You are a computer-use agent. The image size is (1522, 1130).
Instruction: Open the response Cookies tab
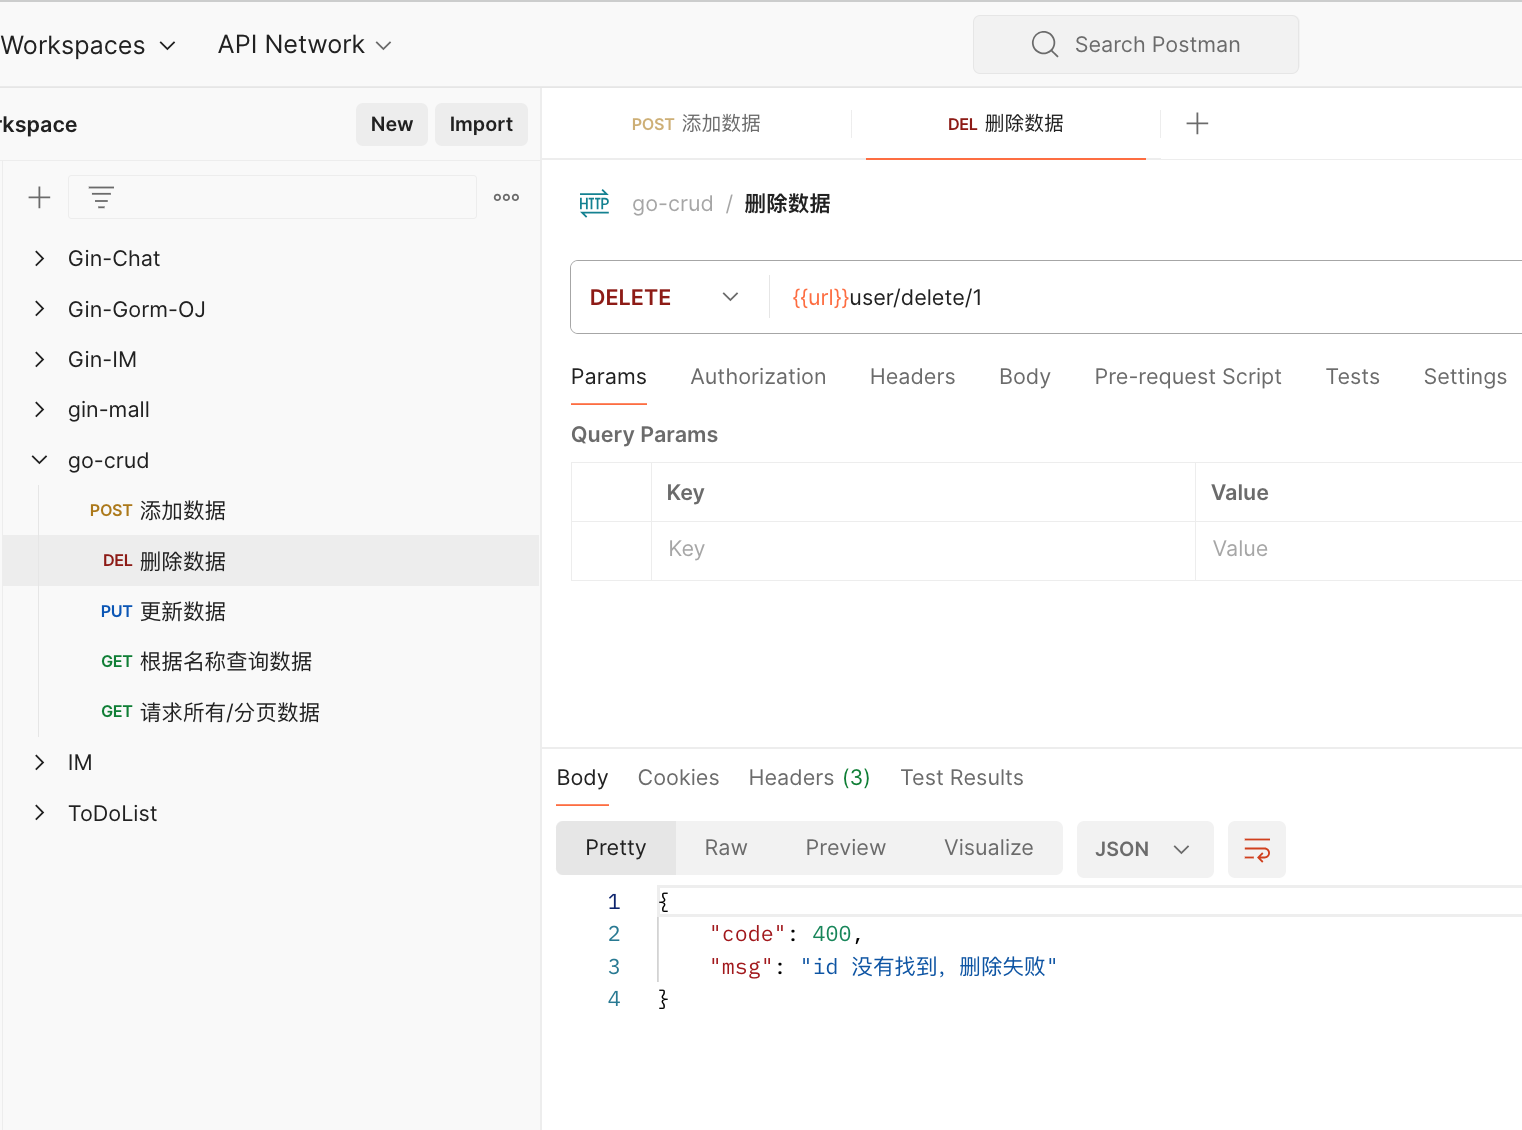(678, 778)
